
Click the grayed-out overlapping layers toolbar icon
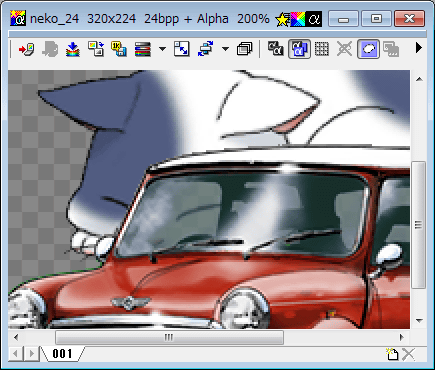(x=391, y=49)
